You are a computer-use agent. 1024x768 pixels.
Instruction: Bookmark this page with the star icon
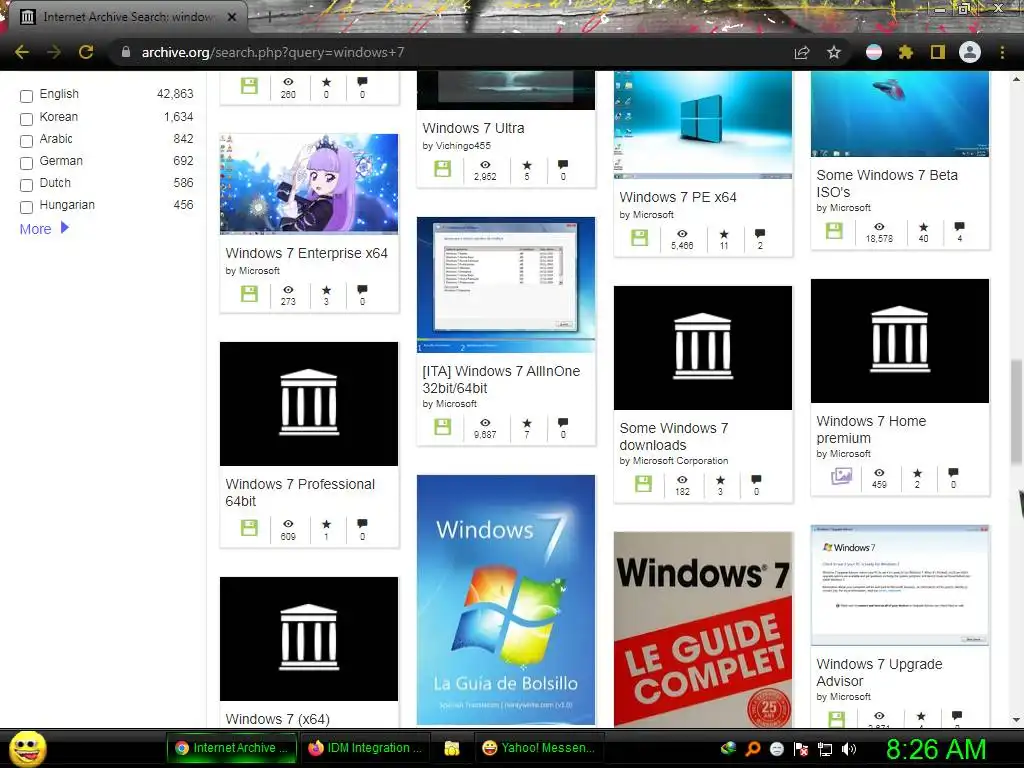(834, 52)
